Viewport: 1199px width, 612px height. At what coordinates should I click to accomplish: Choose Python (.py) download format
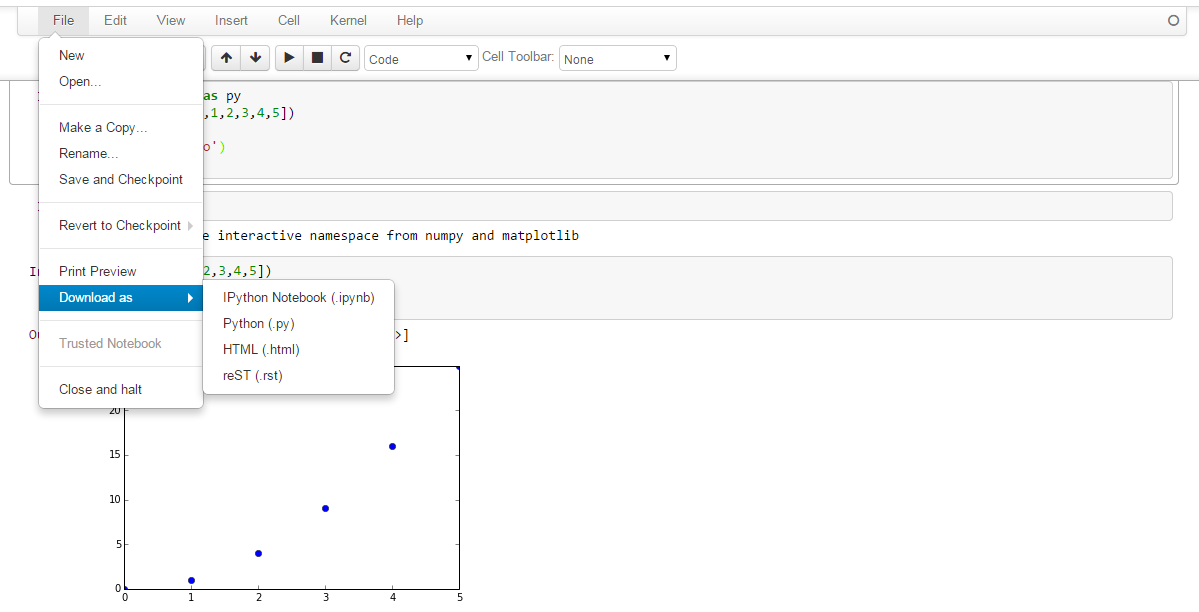click(x=259, y=323)
